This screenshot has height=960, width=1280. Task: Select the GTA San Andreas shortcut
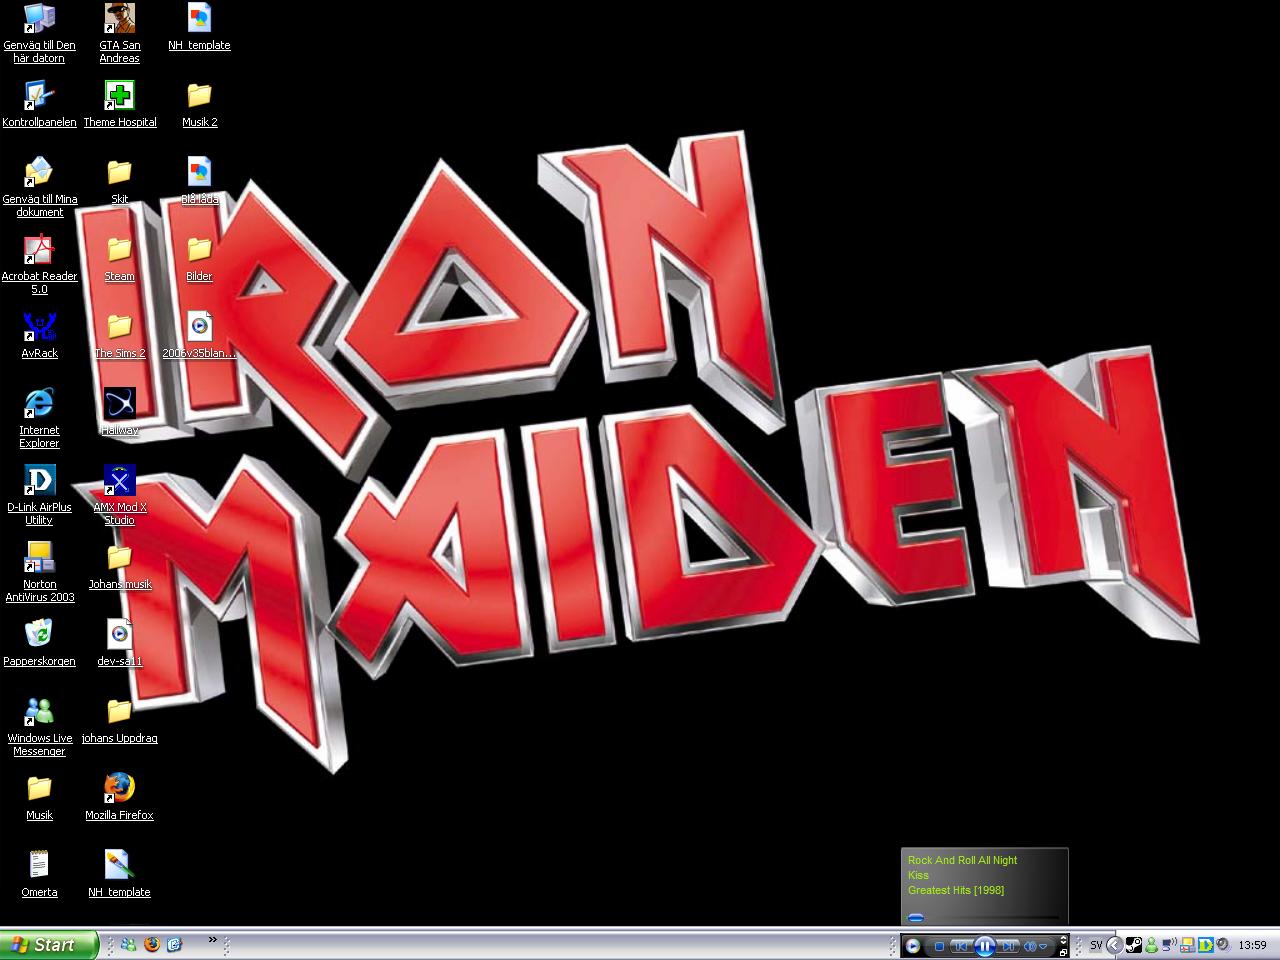coord(119,33)
